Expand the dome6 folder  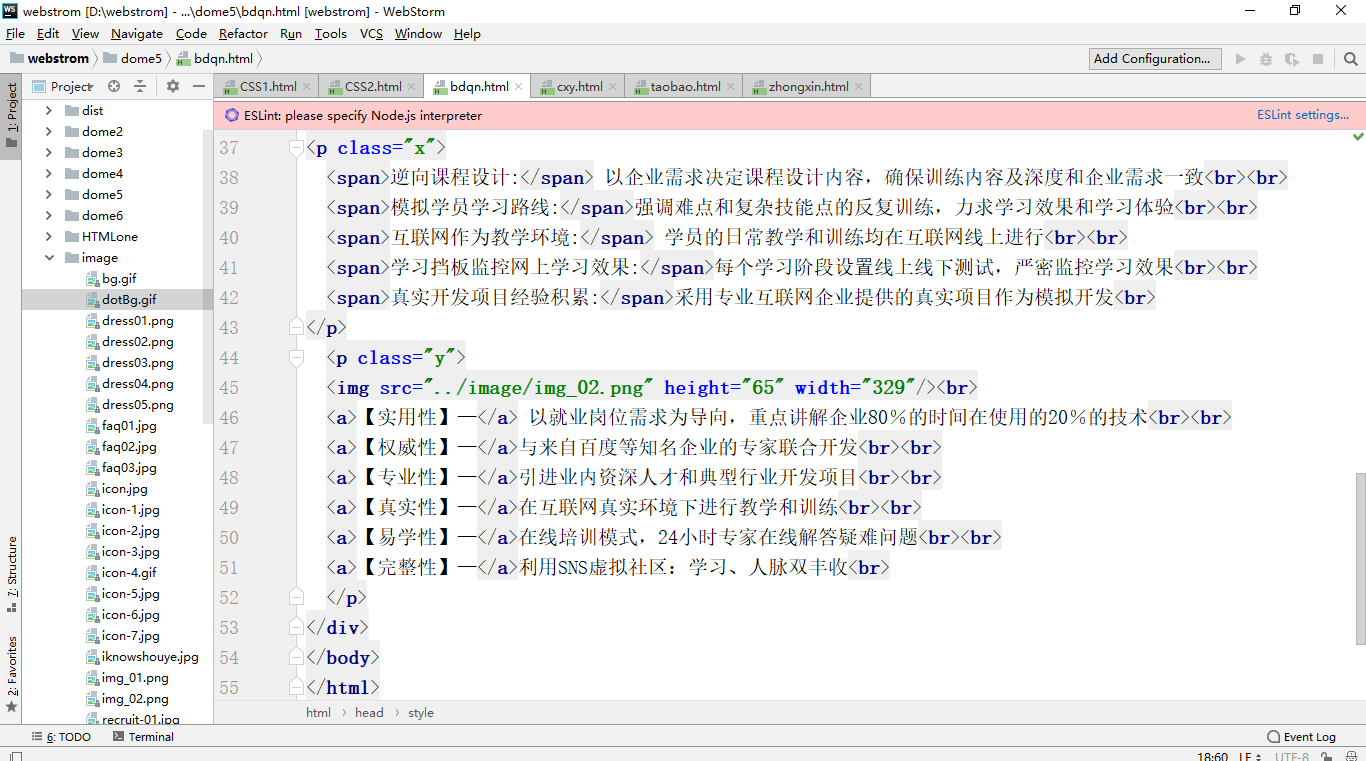(48, 216)
